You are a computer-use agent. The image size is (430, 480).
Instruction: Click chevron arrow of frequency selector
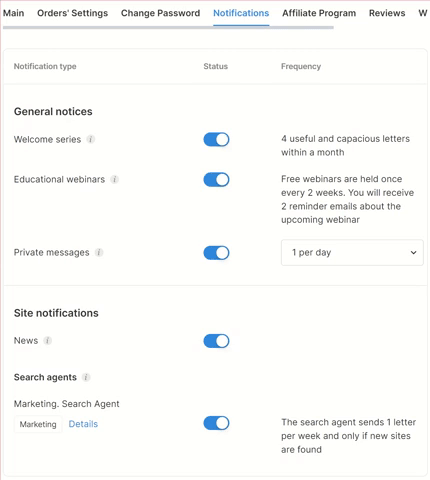pyautogui.click(x=413, y=253)
